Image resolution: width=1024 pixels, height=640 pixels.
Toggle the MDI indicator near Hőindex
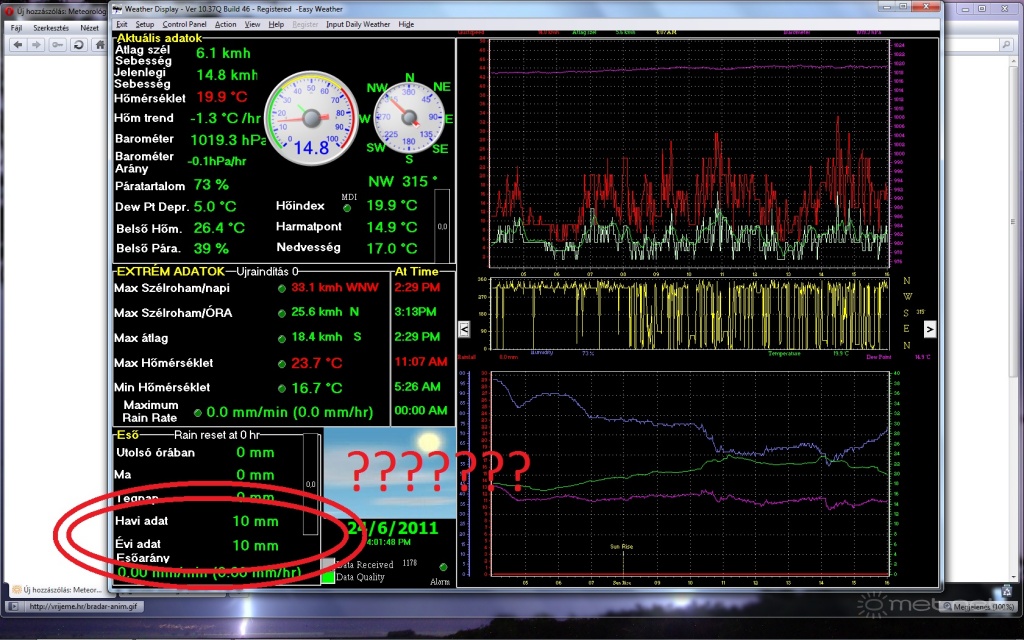point(347,208)
